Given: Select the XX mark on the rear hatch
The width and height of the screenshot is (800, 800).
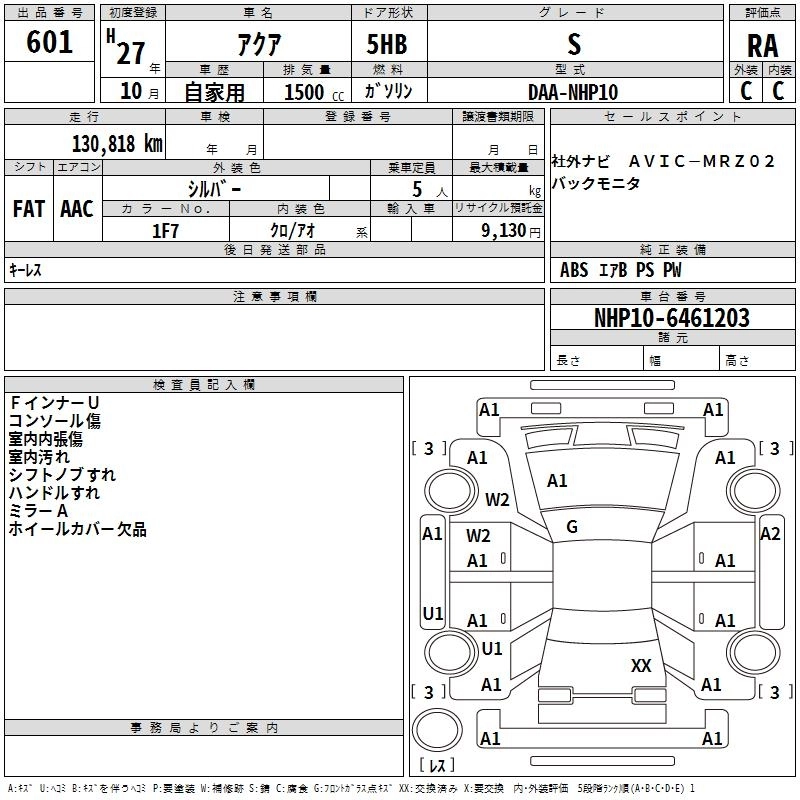Looking at the screenshot, I should (x=641, y=666).
